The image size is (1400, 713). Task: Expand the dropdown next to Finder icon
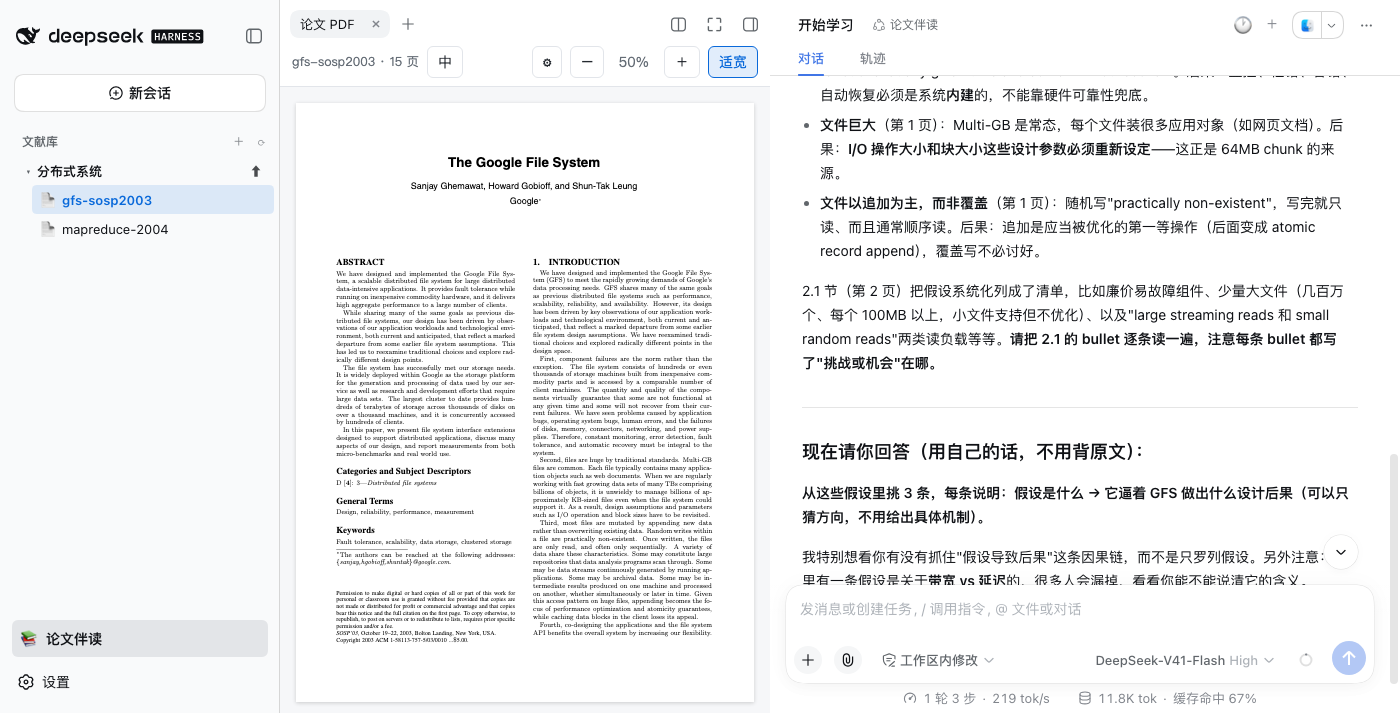(1332, 25)
